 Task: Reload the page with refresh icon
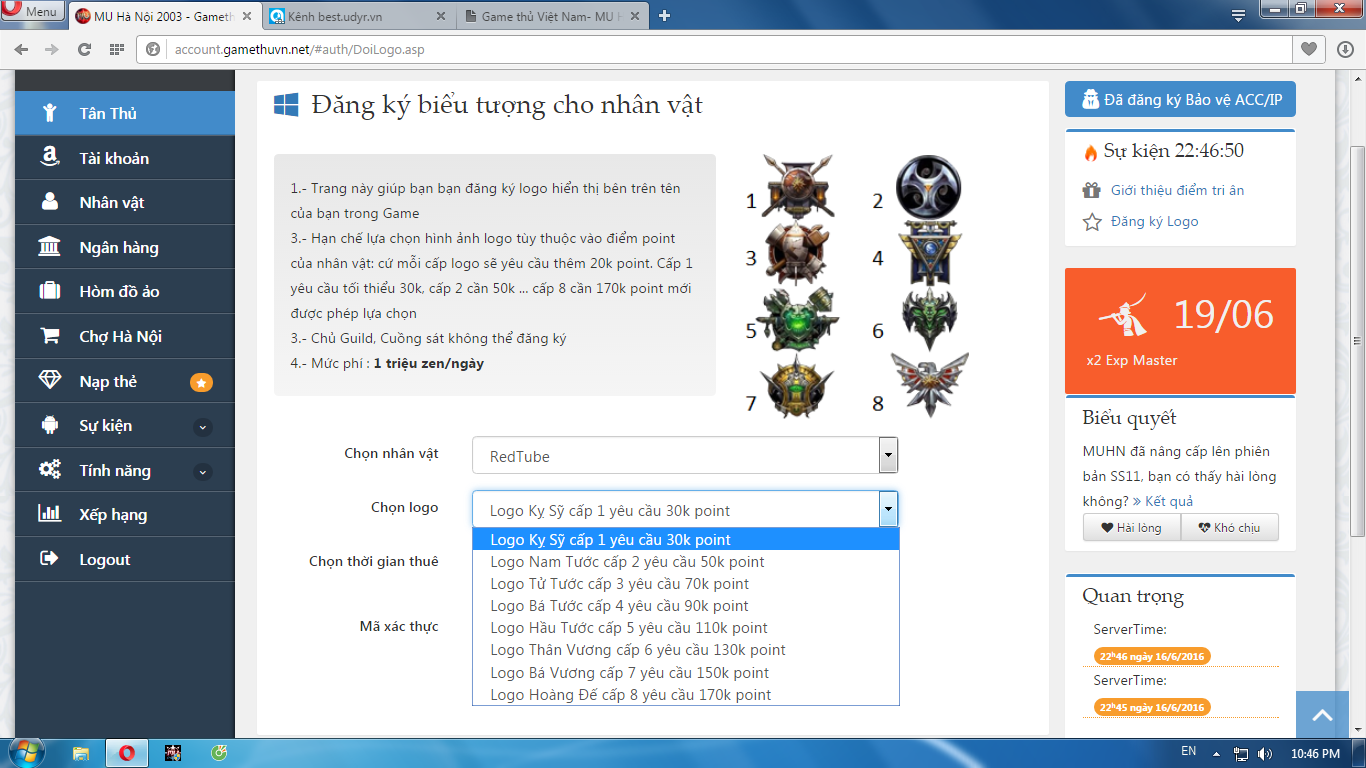85,49
